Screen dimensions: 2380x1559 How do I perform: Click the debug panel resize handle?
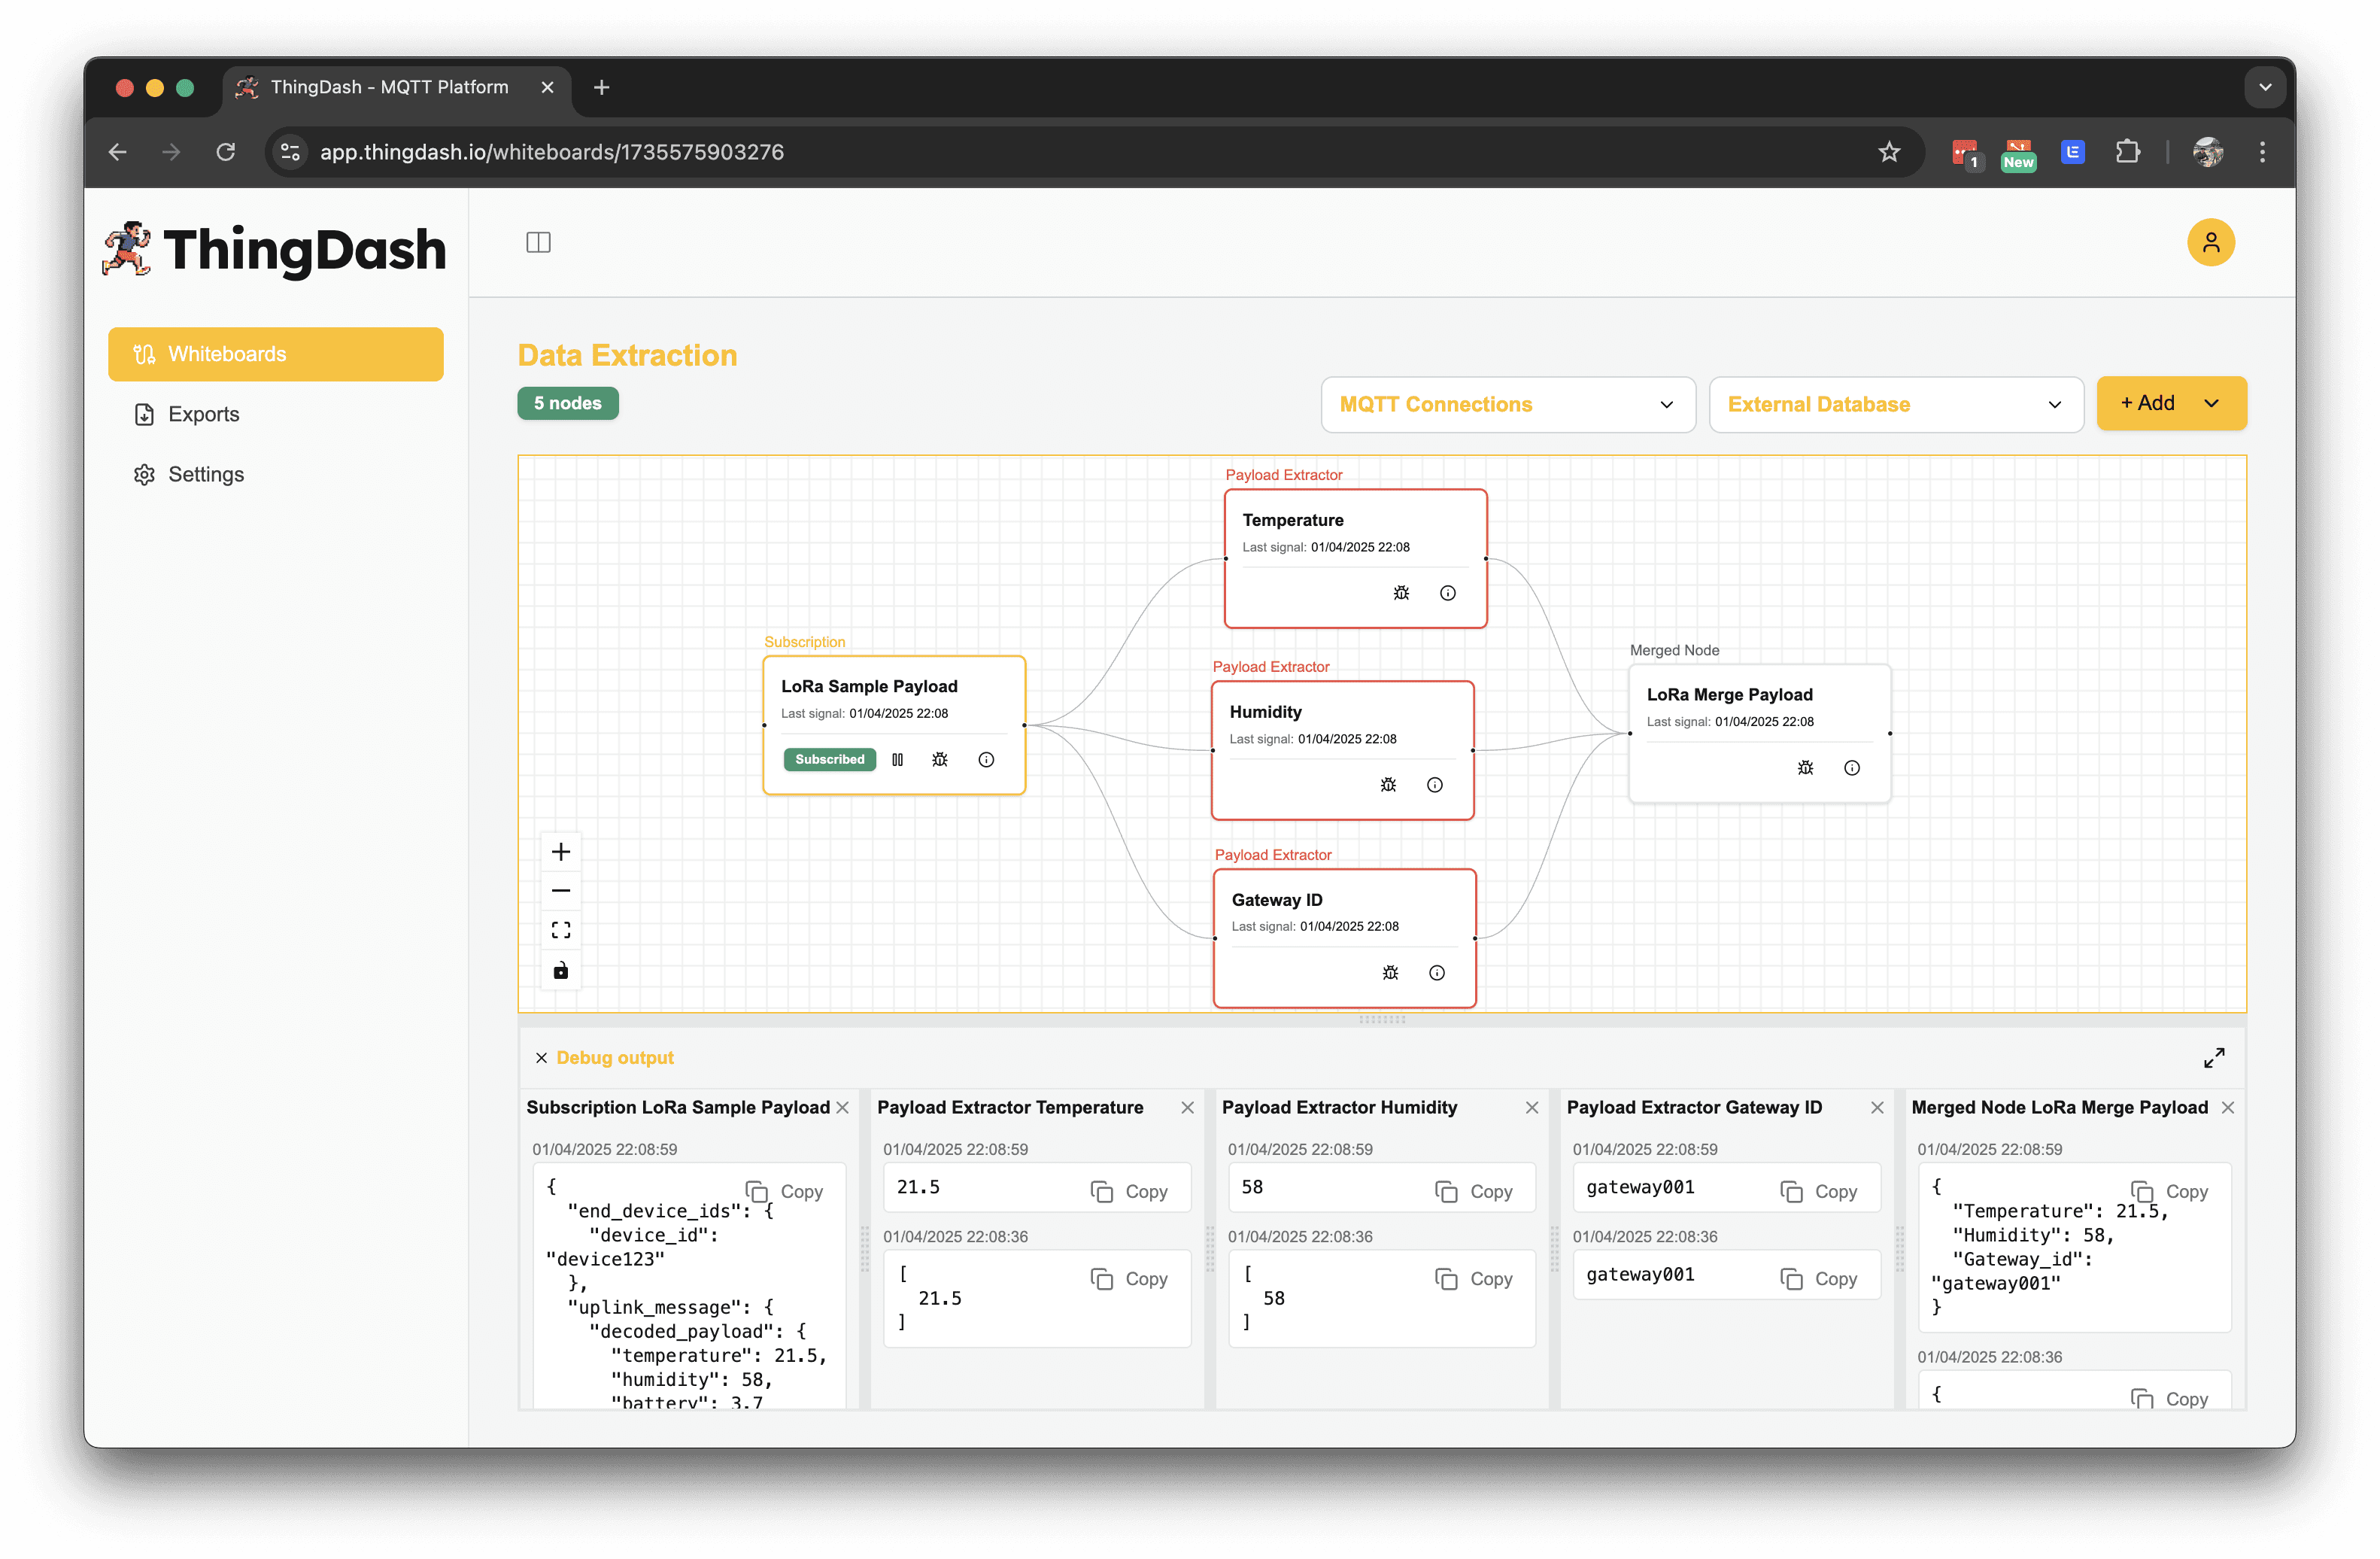1382,1020
